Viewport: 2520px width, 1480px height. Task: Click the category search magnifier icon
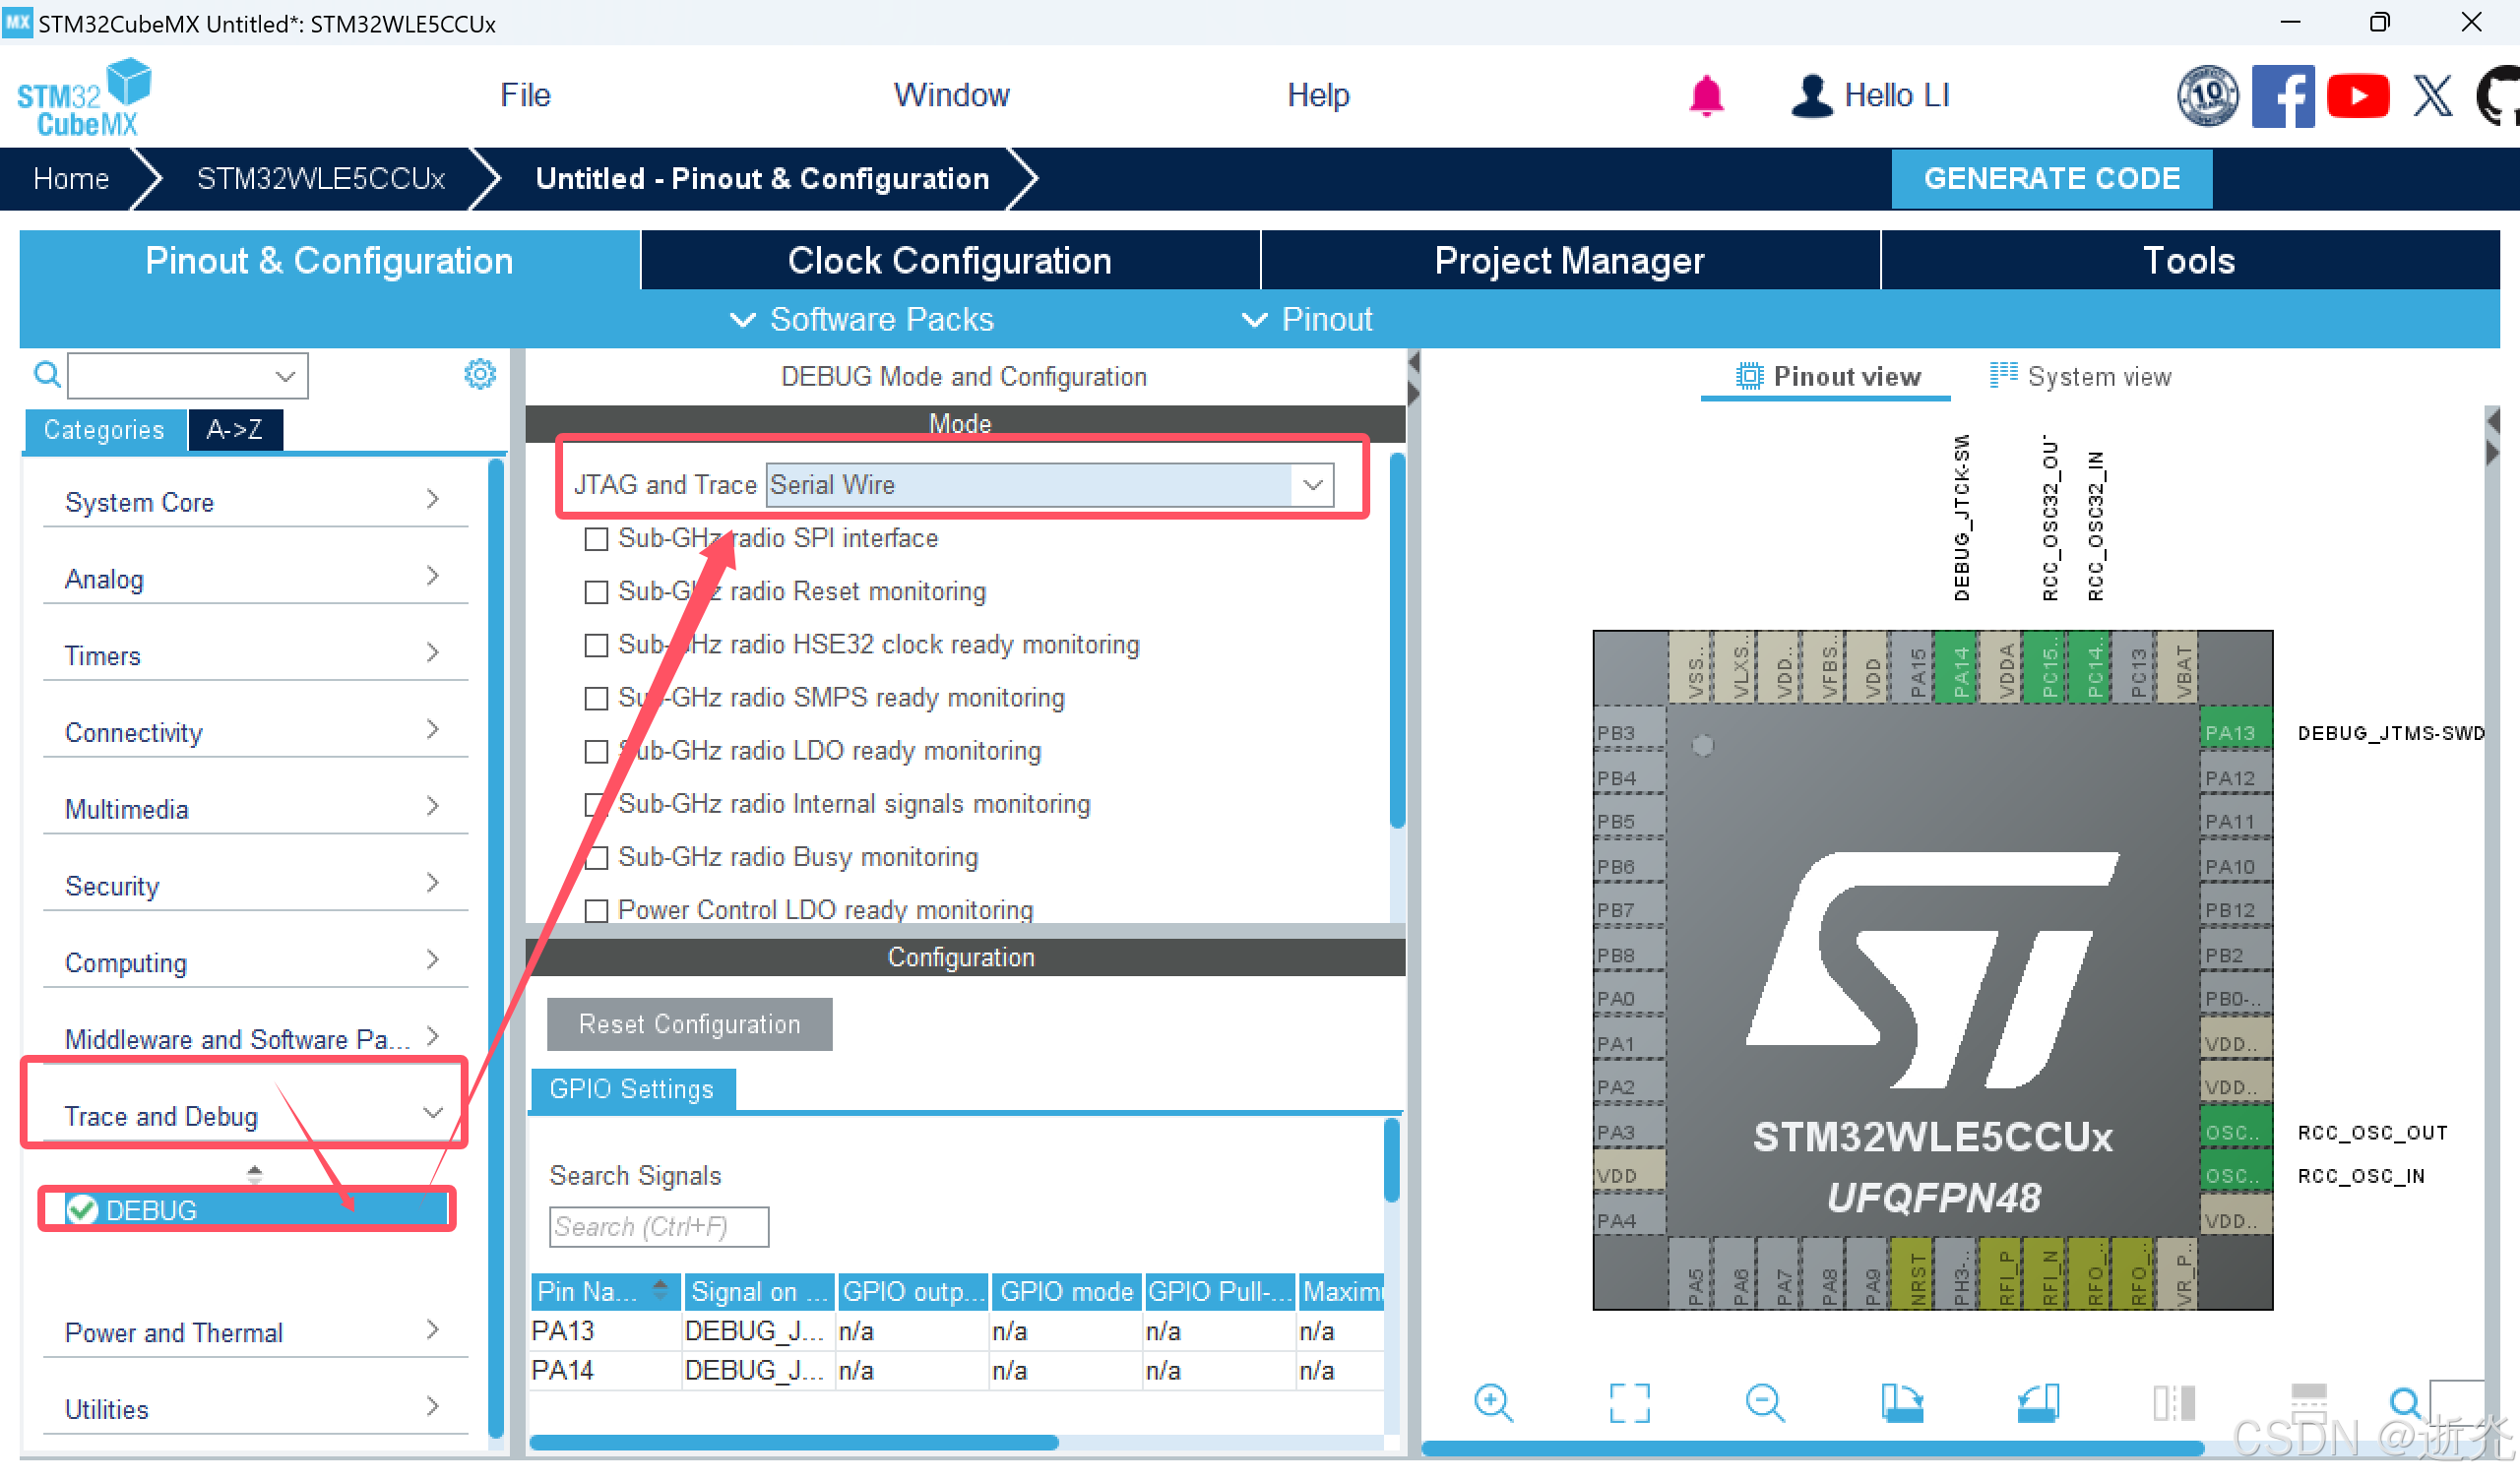[47, 375]
